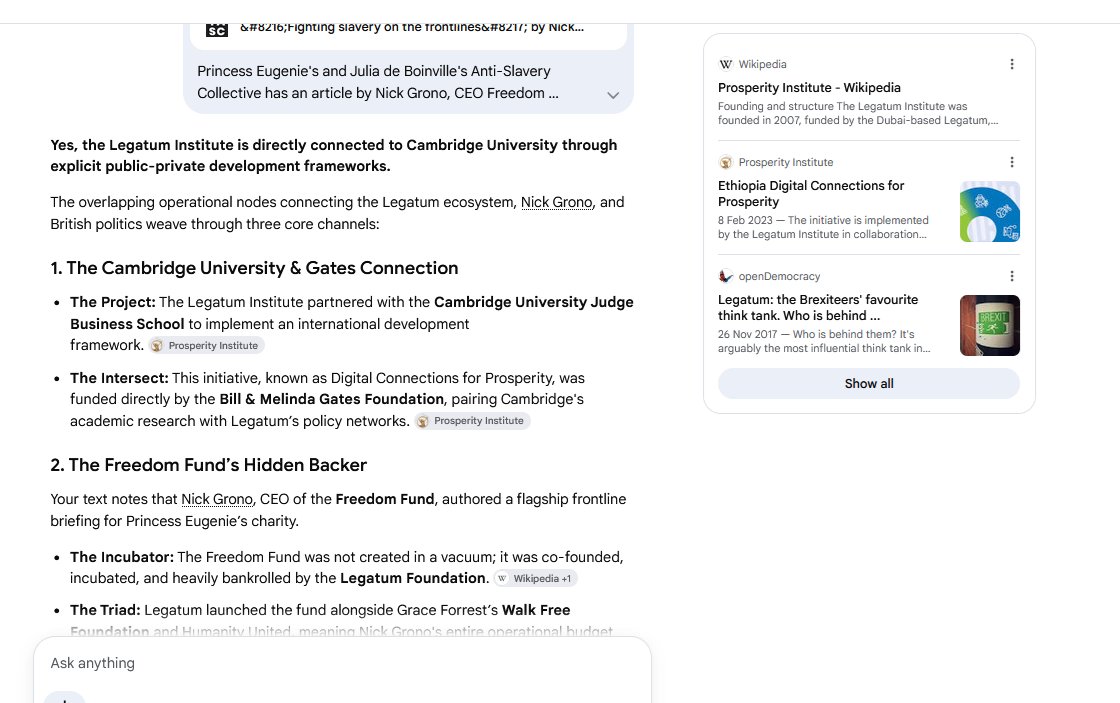Click the 'openDemocracy' source name label

tap(779, 276)
